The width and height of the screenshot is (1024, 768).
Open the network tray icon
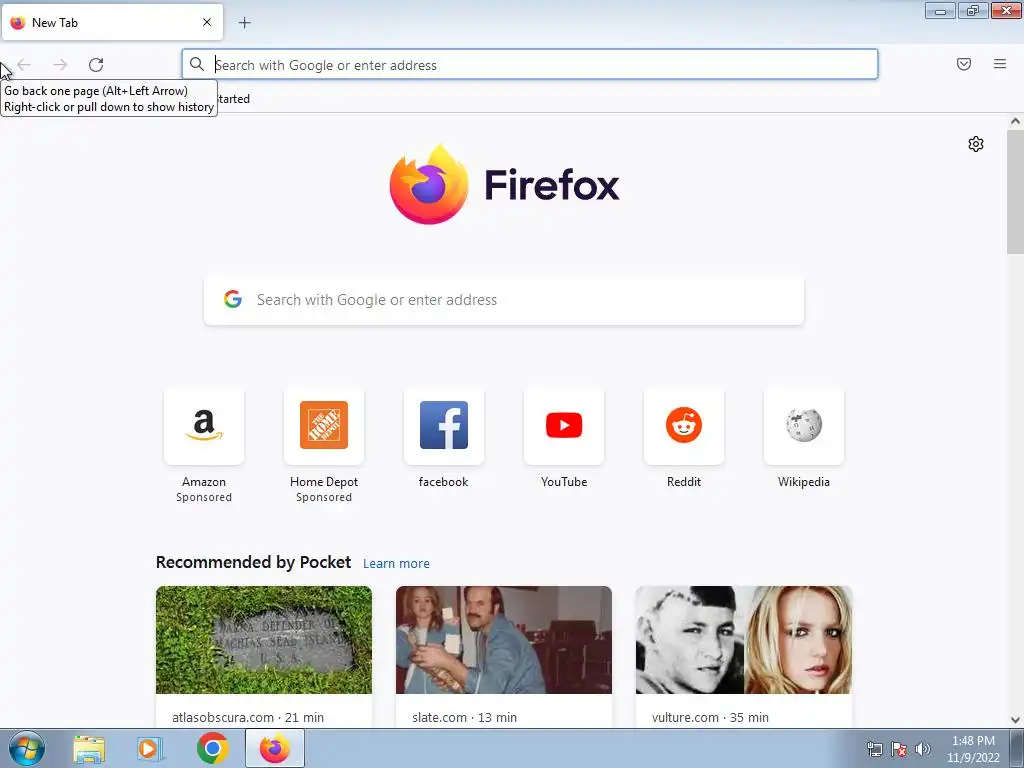point(874,749)
